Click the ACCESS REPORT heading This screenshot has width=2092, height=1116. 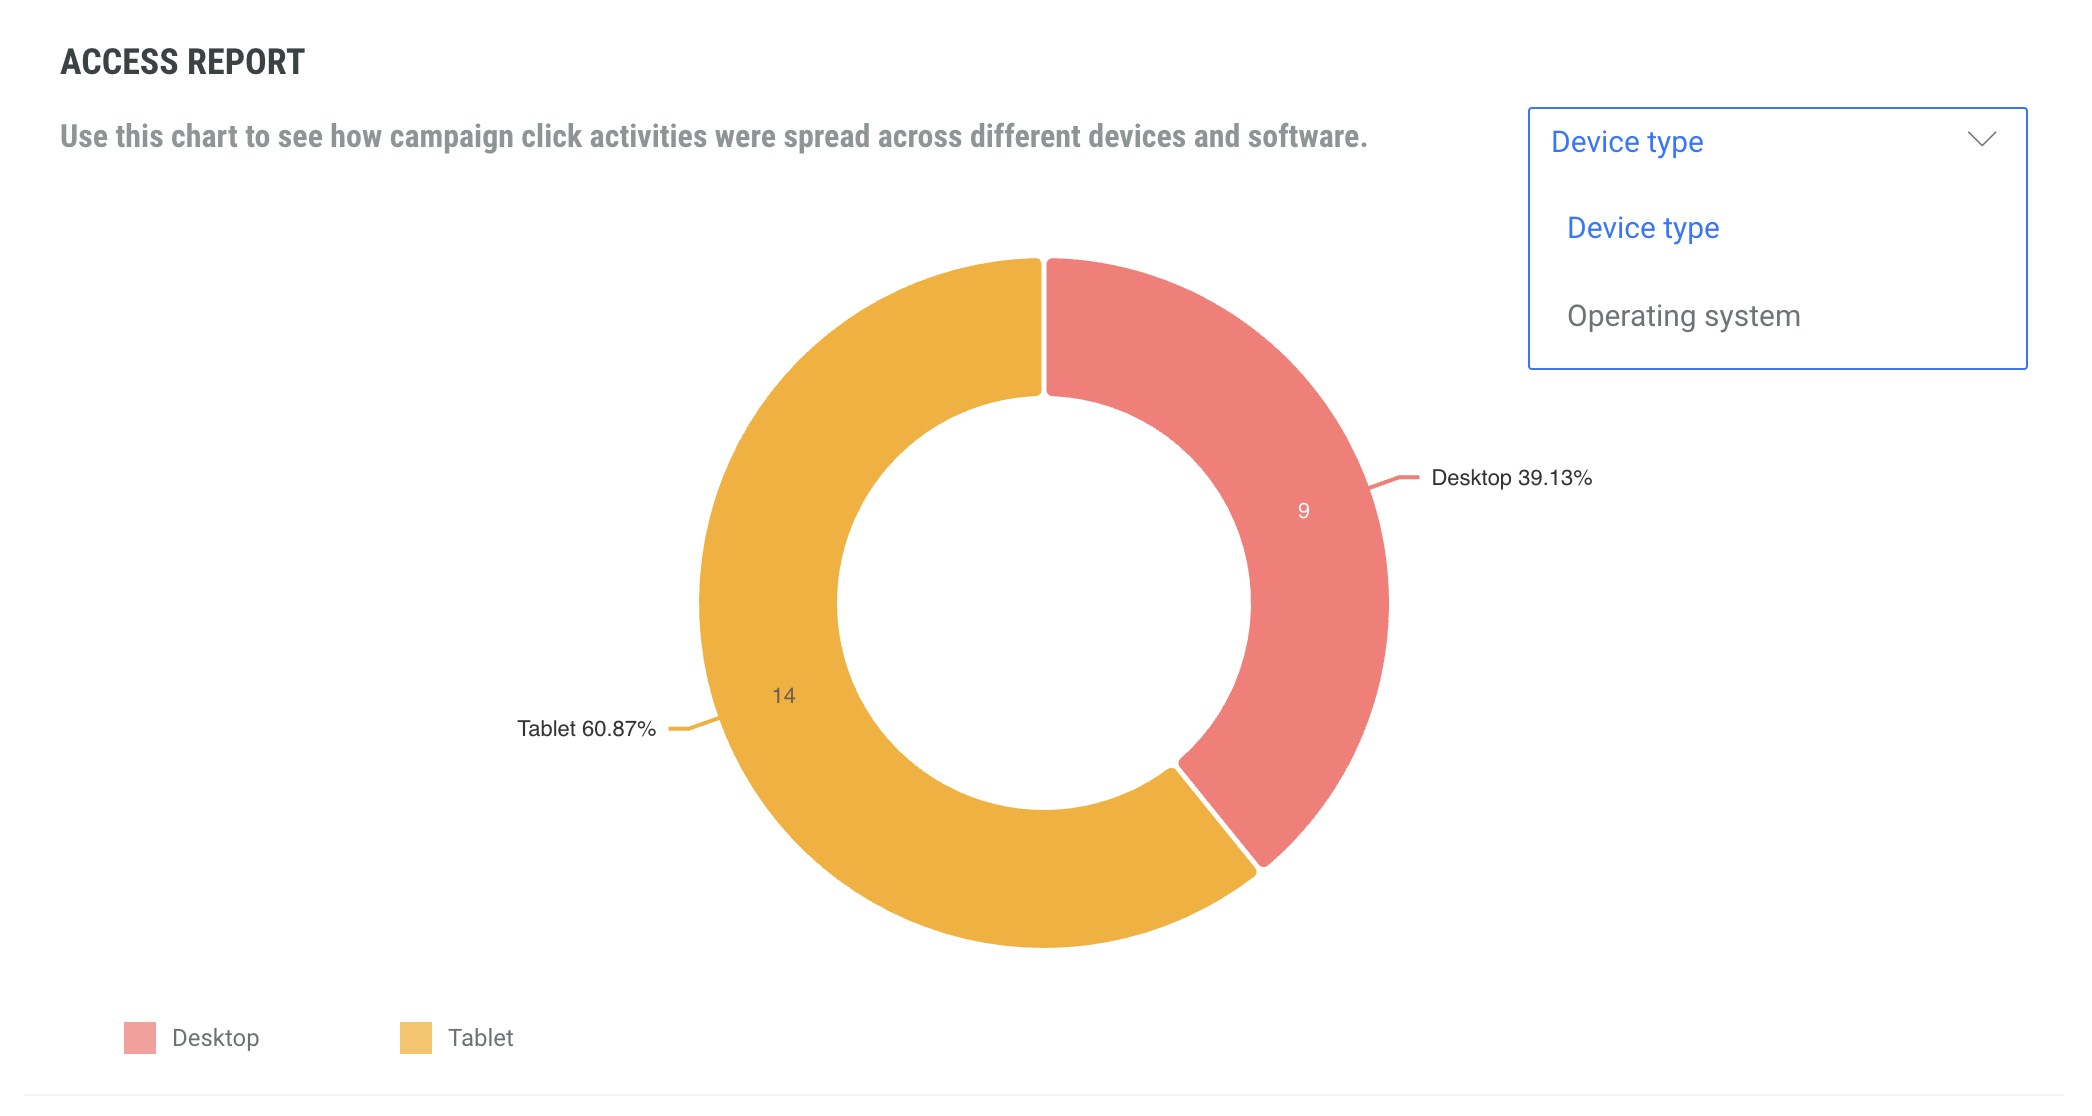182,62
